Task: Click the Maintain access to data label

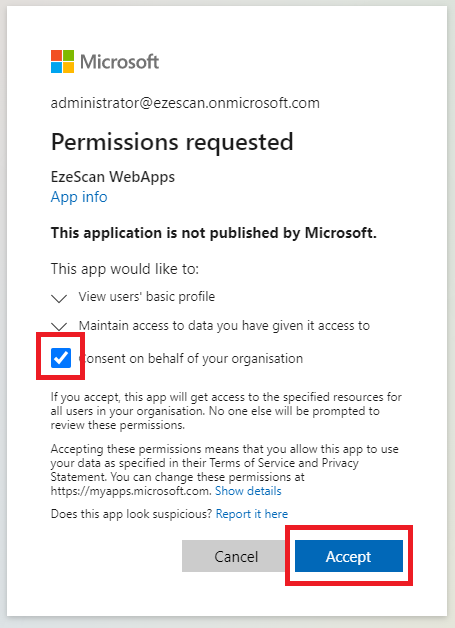Action: point(224,326)
